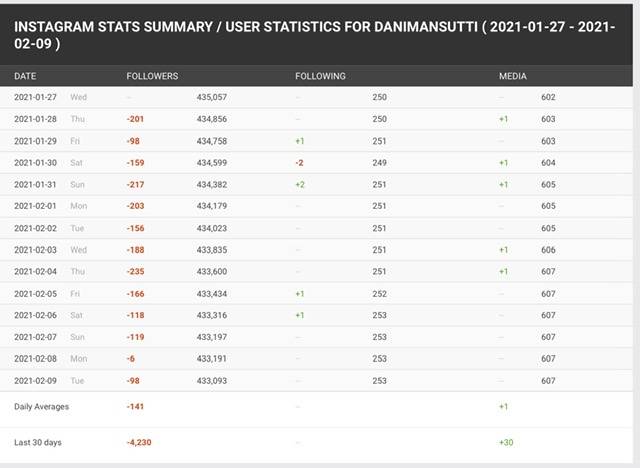640x468 pixels.
Task: Select the follower count 434,856
Action: click(211, 119)
